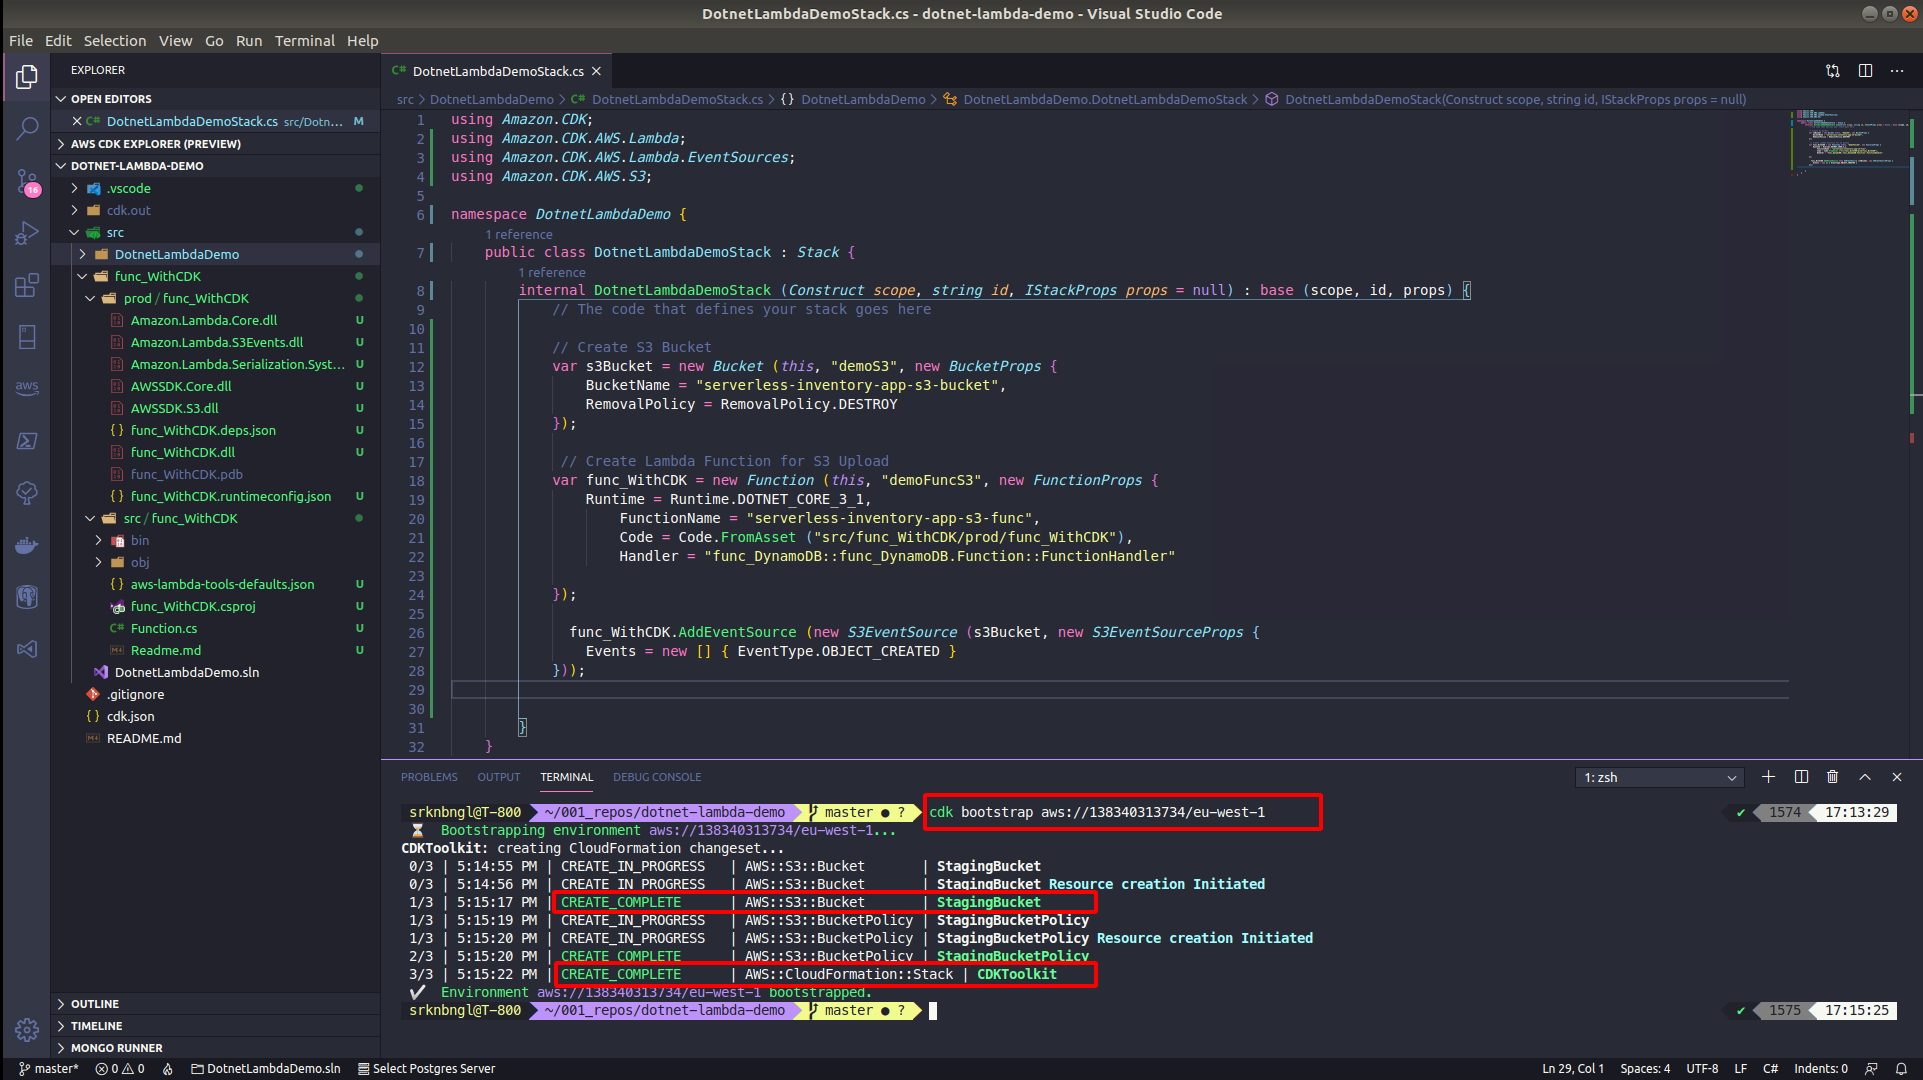
Task: Open the Search view in activity bar
Action: (x=27, y=128)
